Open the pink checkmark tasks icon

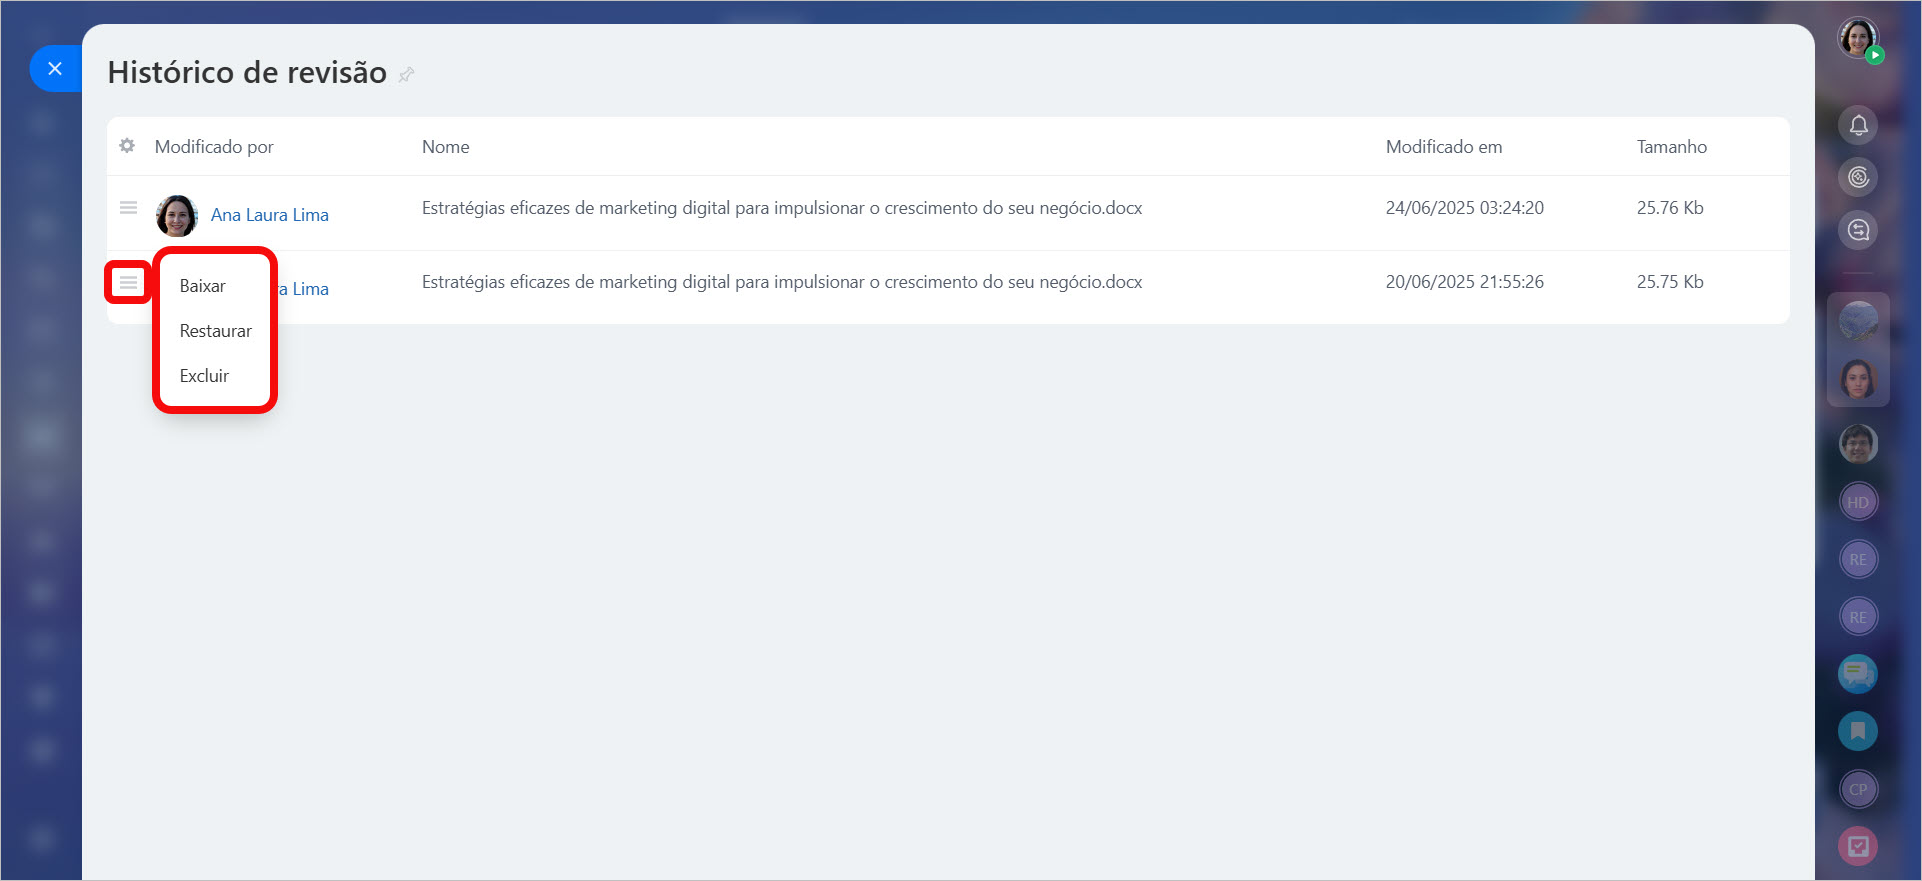[x=1858, y=846]
